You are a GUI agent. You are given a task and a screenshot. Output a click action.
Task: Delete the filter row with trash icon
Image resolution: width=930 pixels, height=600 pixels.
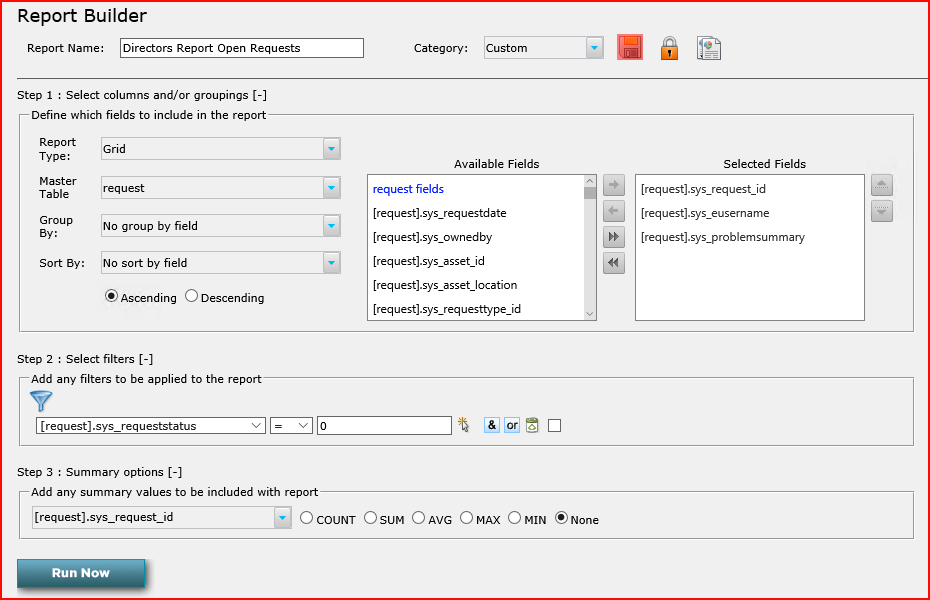532,425
